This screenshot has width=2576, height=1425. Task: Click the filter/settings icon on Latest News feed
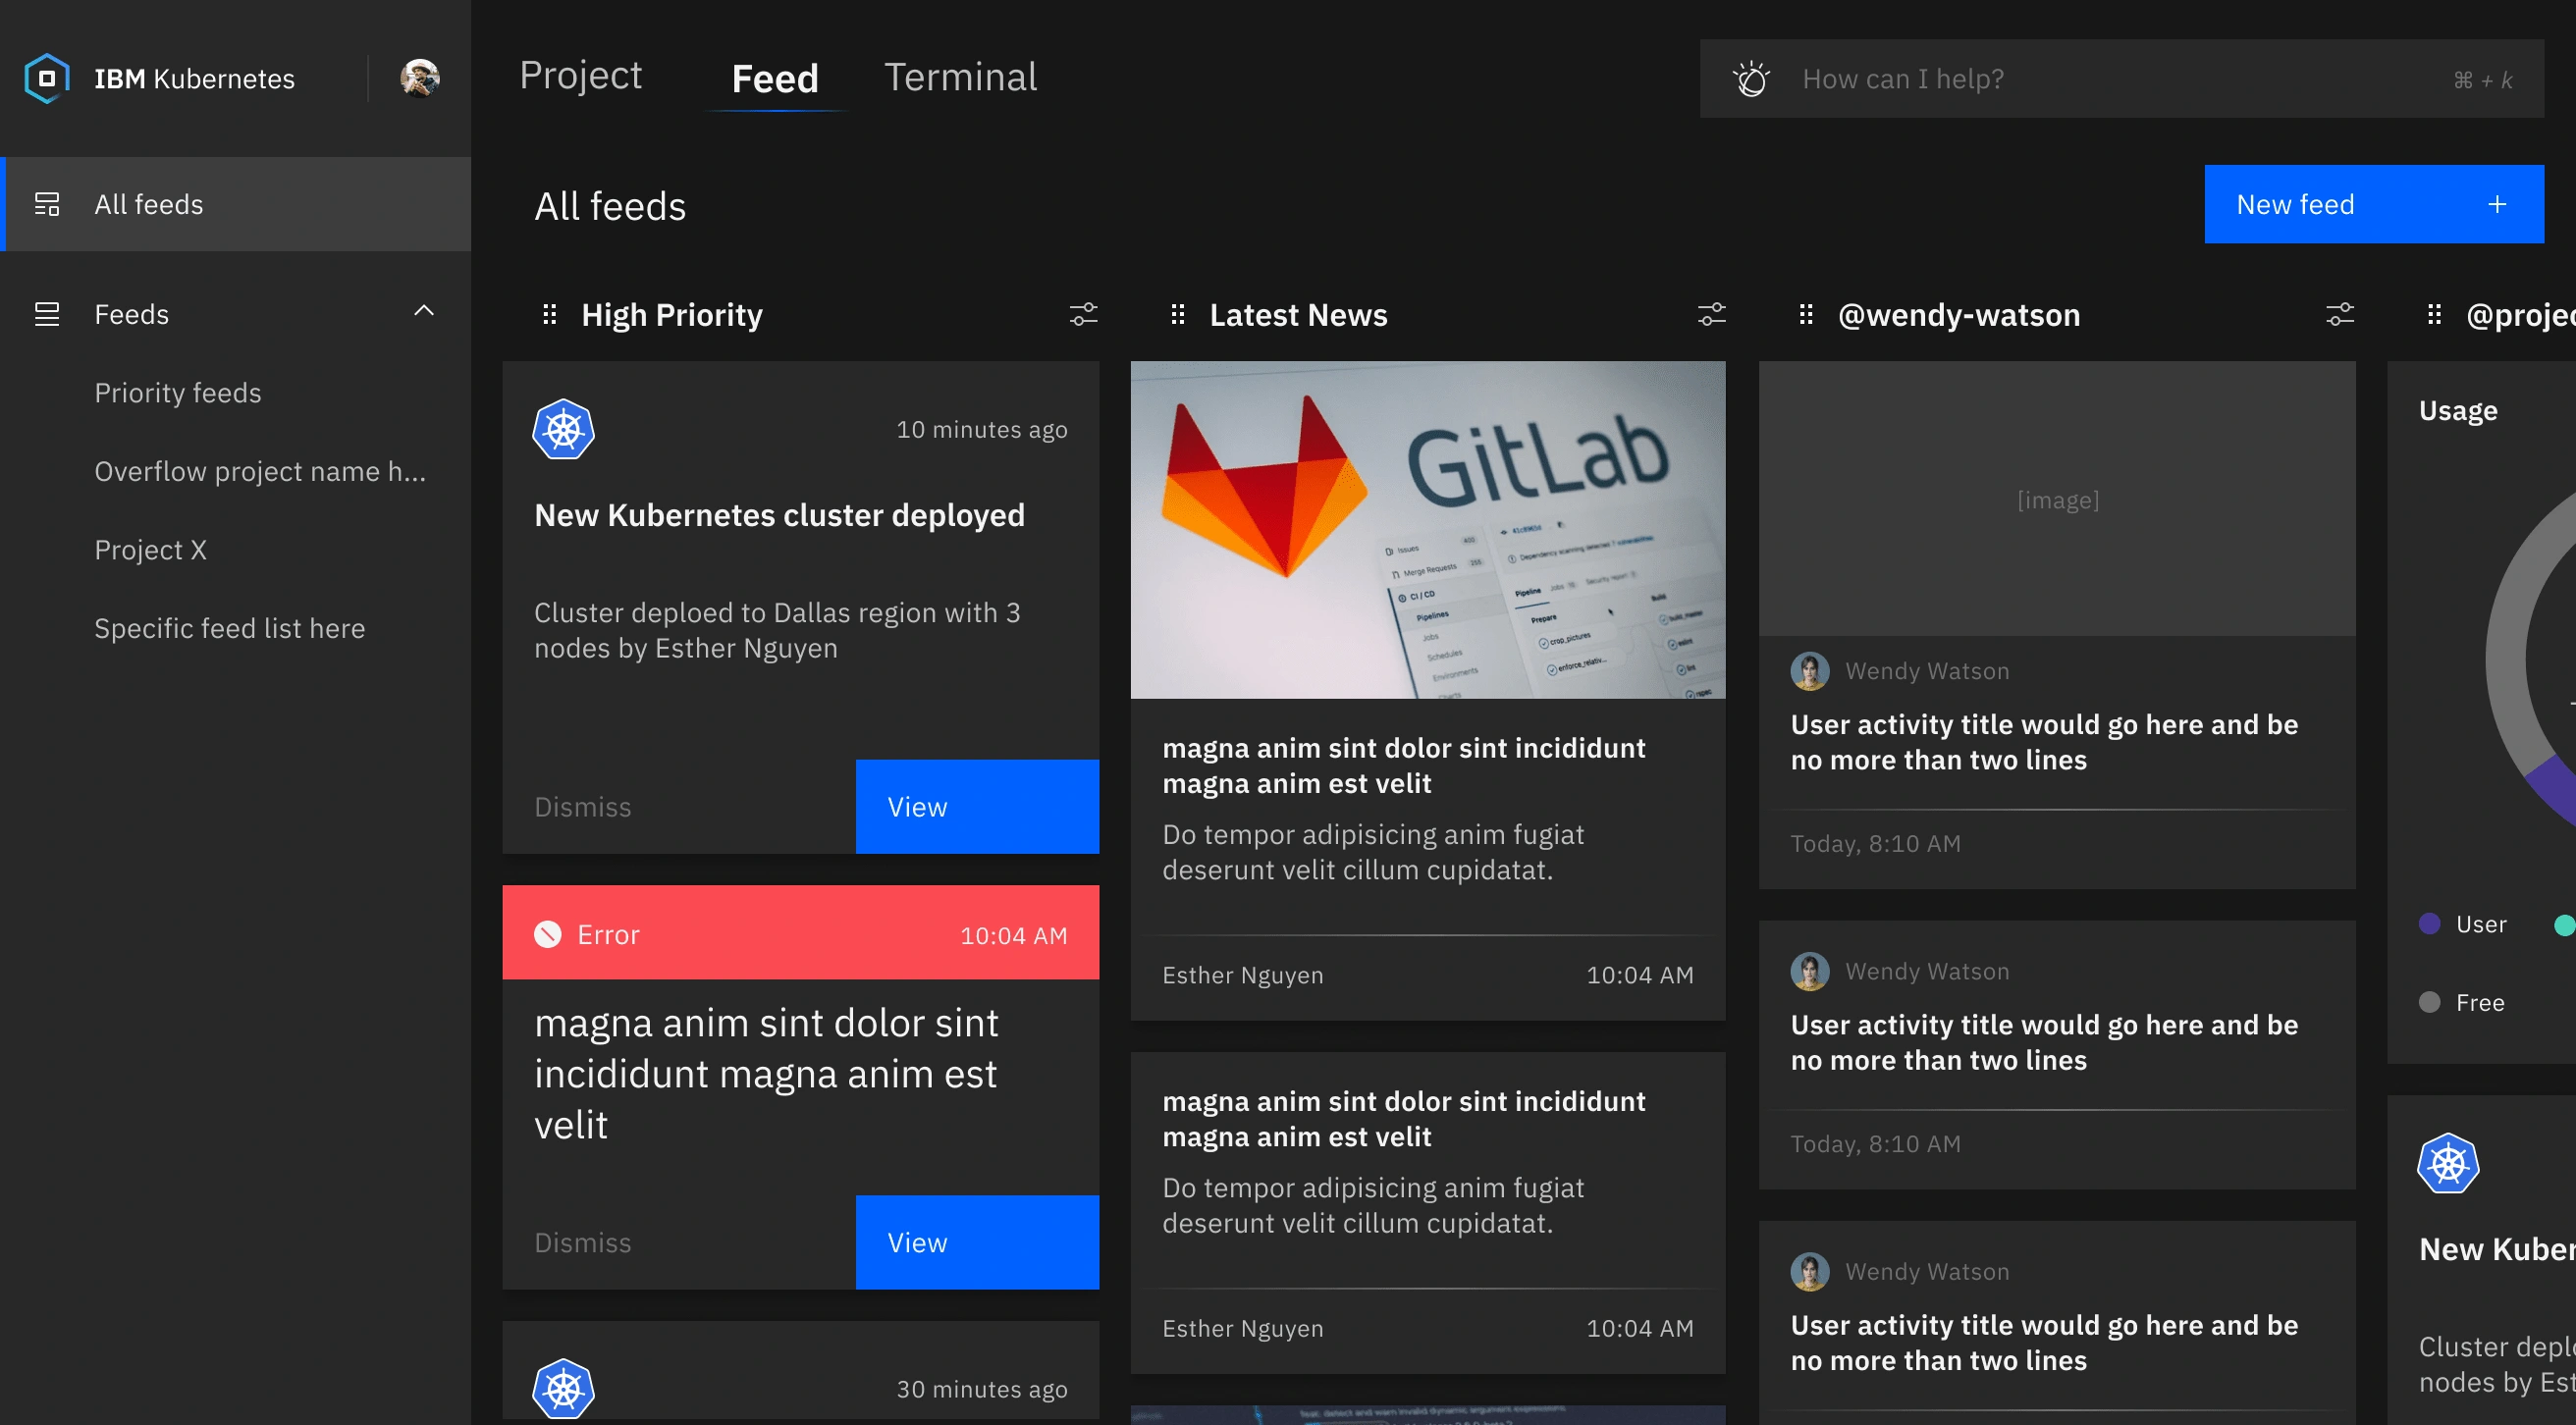pyautogui.click(x=1709, y=314)
